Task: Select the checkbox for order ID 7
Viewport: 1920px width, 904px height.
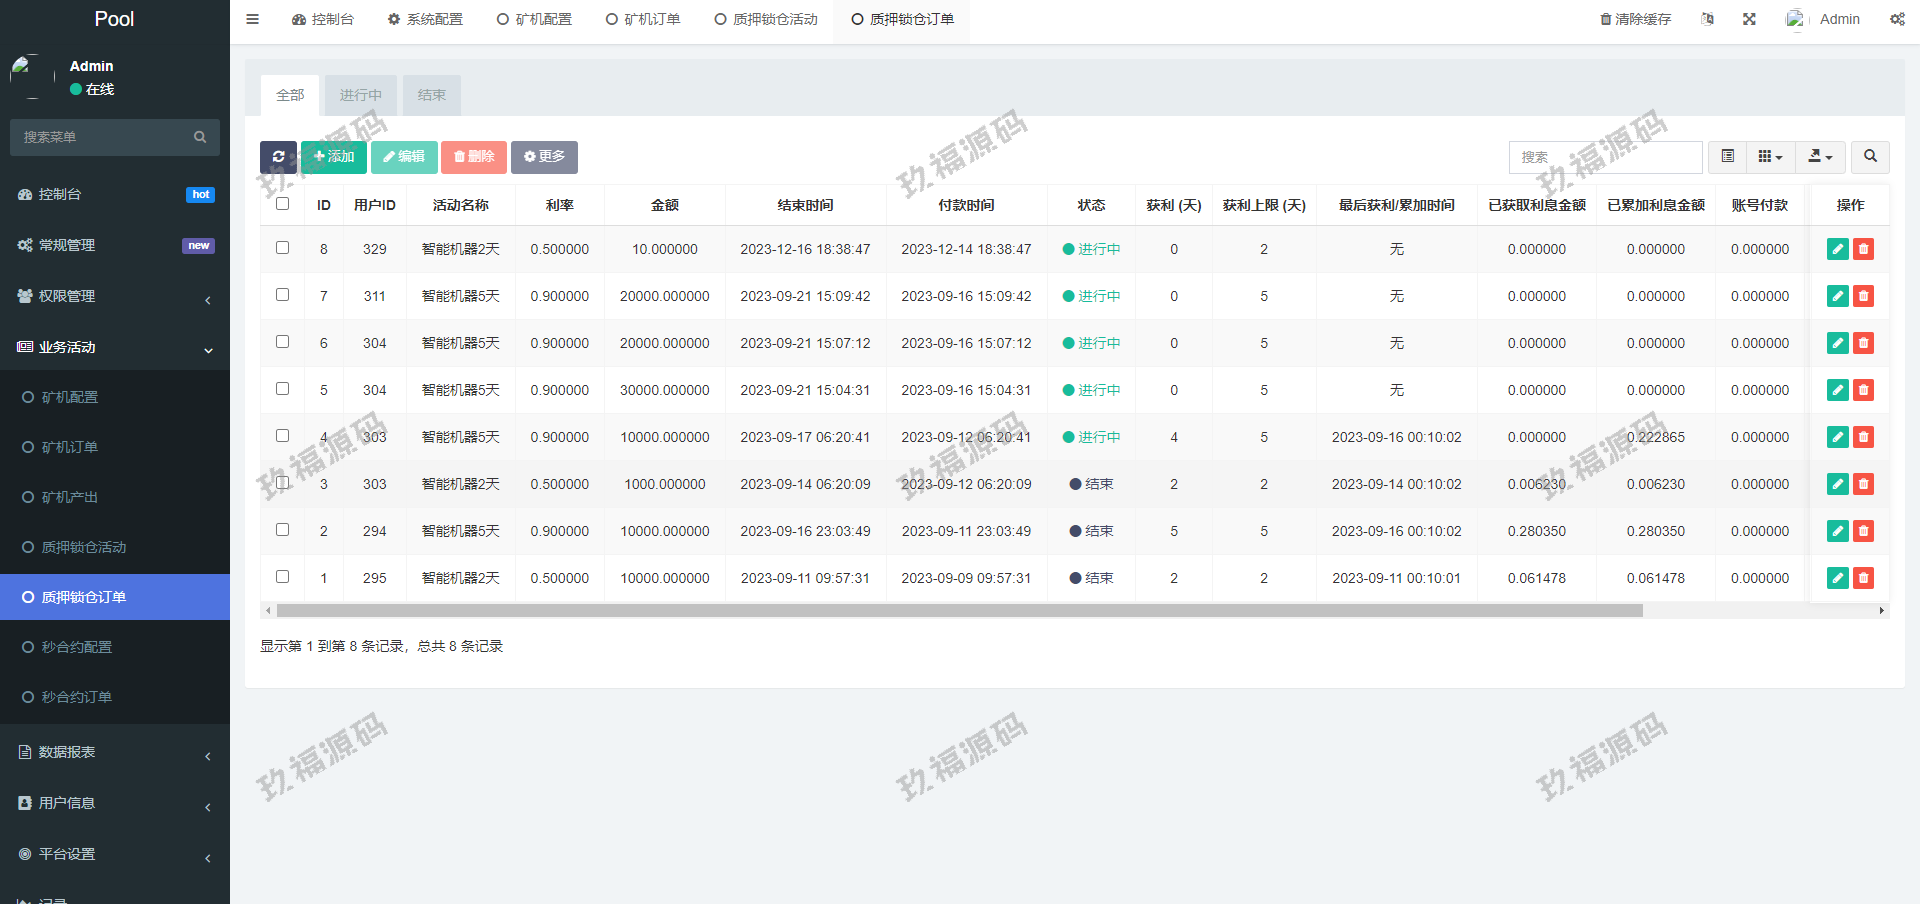Action: pyautogui.click(x=283, y=295)
